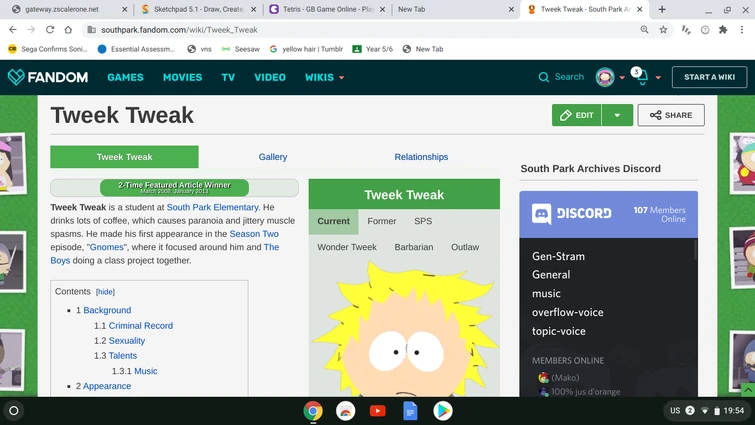Switch to the Sketchpad browser tab
This screenshot has width=755, height=425.
(197, 9)
